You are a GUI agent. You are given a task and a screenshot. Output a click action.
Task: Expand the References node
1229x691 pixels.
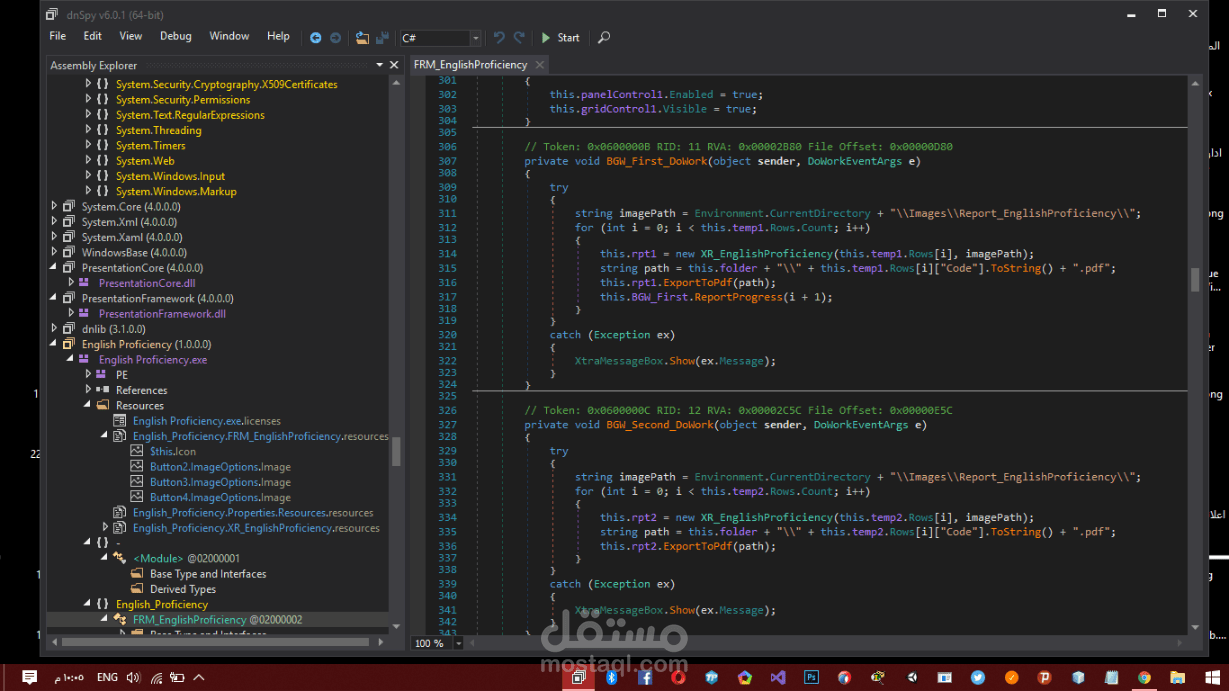click(88, 390)
